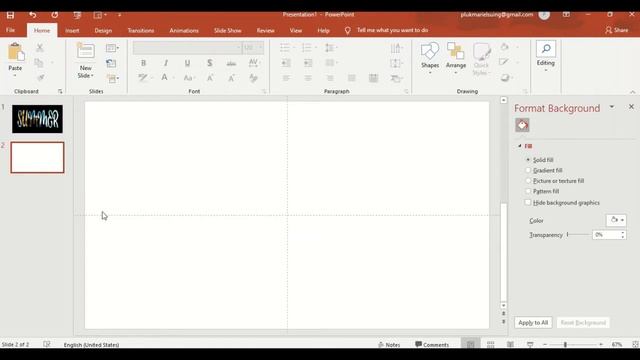
Task: Apply text Shadow with the S icon
Action: click(x=209, y=63)
